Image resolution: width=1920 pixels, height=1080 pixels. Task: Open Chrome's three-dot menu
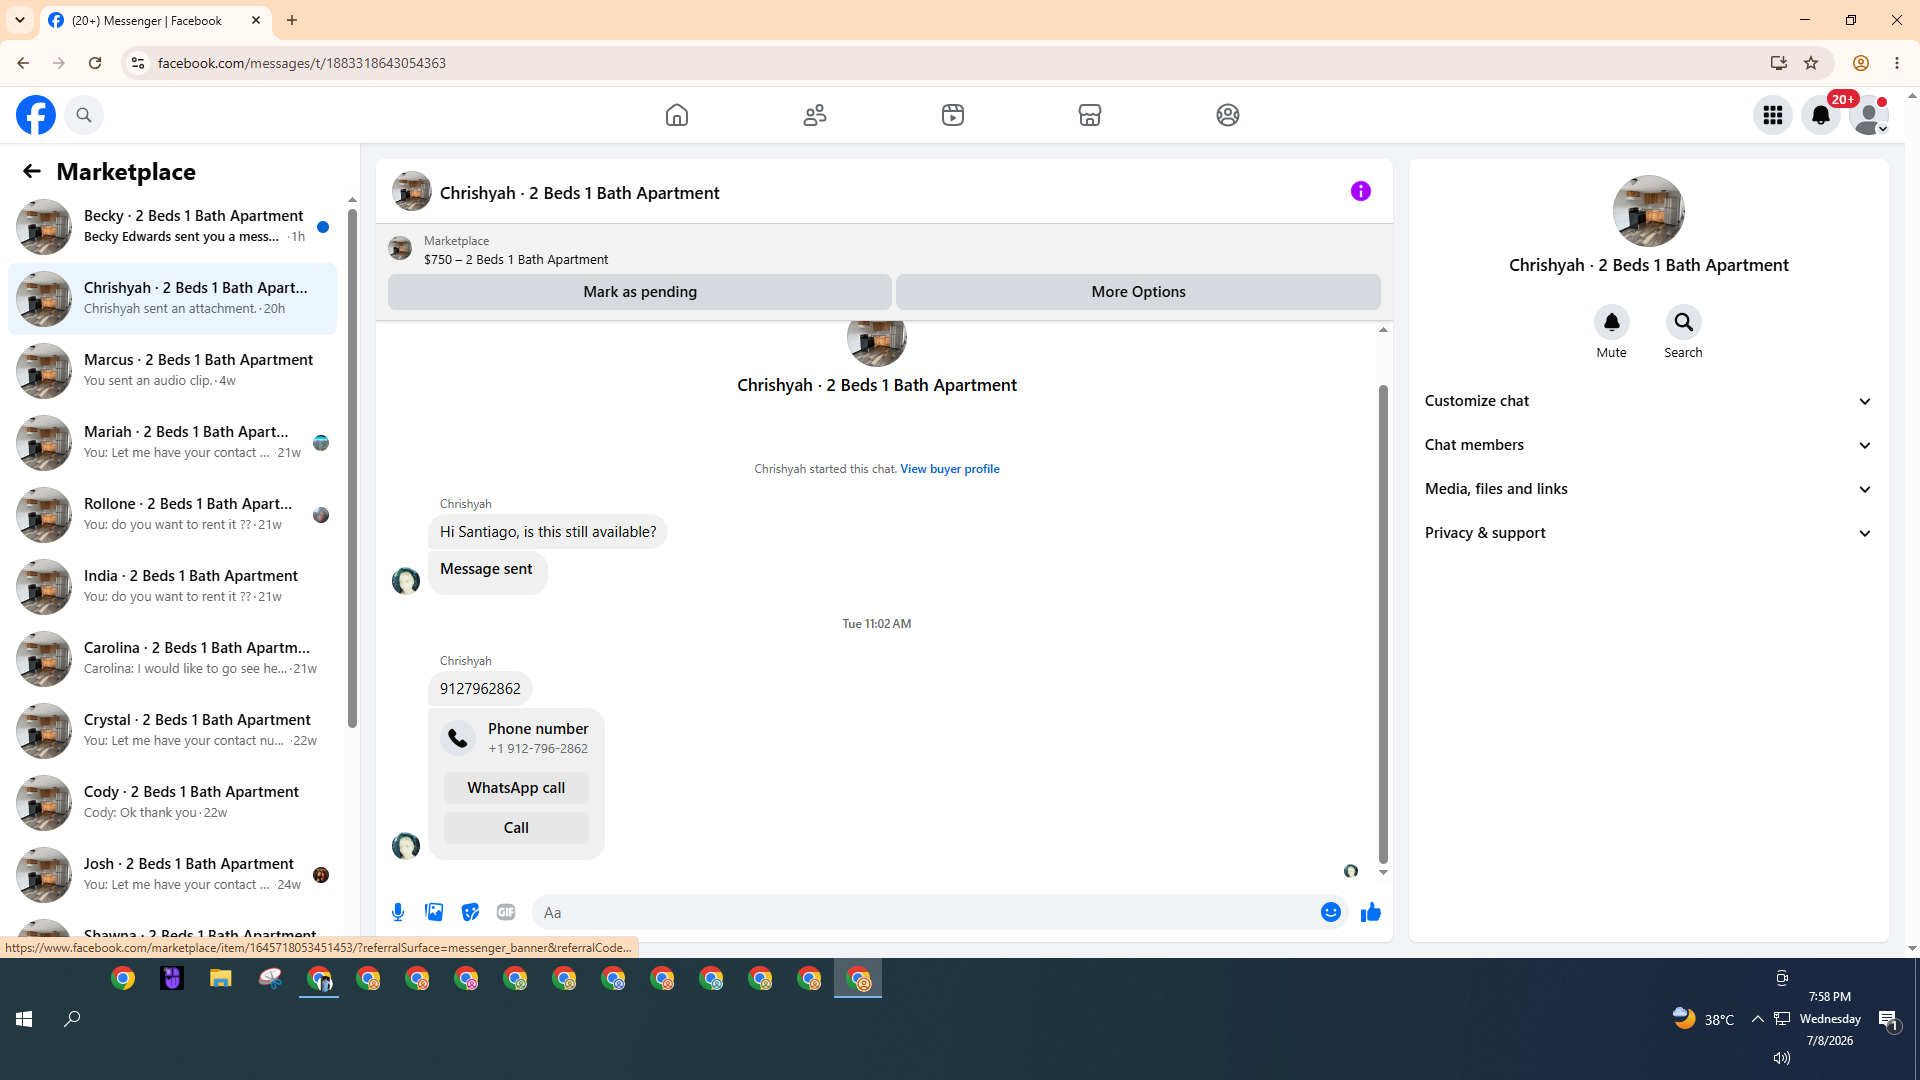pyautogui.click(x=1897, y=63)
